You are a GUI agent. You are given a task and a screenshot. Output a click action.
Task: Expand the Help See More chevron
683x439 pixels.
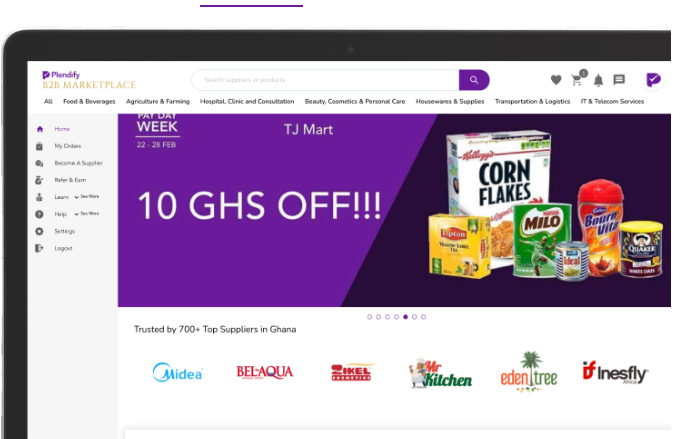77,214
